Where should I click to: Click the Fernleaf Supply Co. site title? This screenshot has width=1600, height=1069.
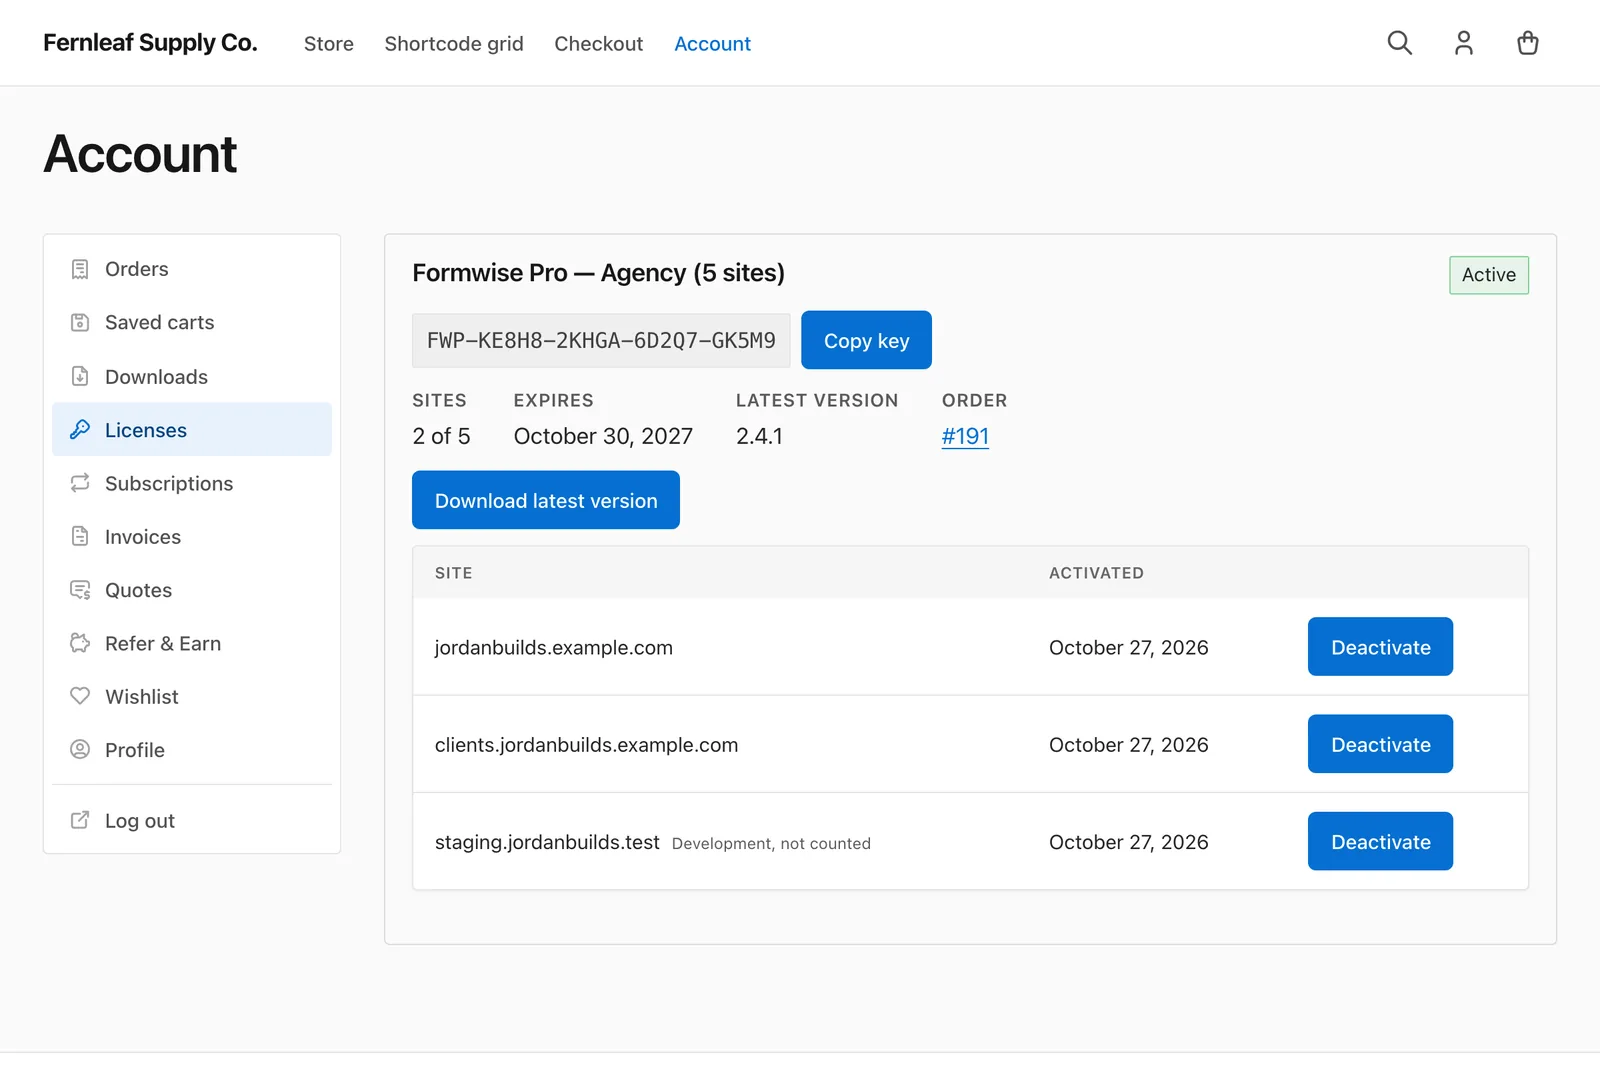point(150,43)
